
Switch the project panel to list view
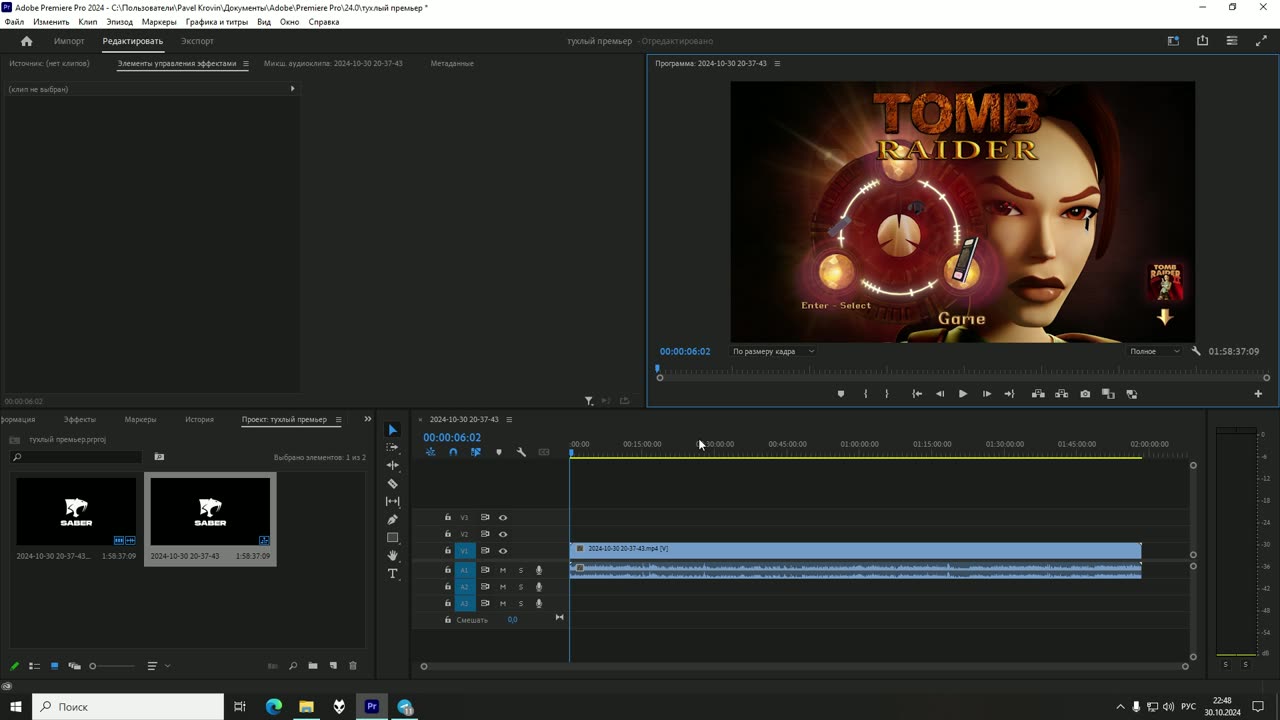(x=34, y=666)
